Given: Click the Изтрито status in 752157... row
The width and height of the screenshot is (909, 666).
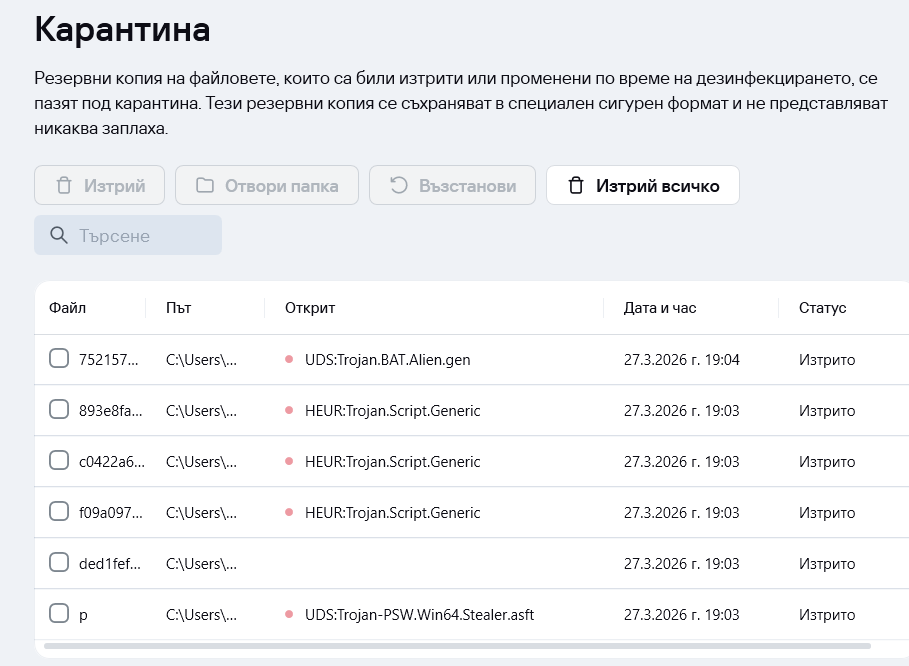Looking at the screenshot, I should [x=827, y=360].
